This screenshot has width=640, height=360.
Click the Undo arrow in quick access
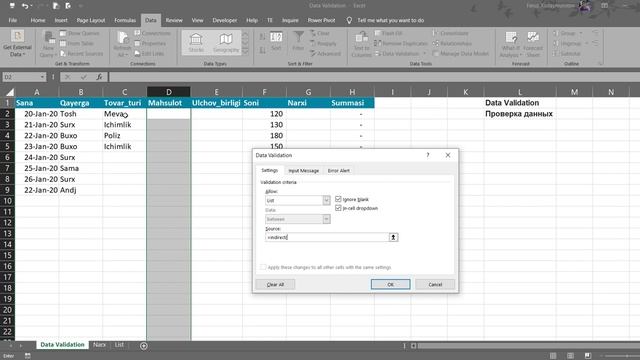[25, 6]
